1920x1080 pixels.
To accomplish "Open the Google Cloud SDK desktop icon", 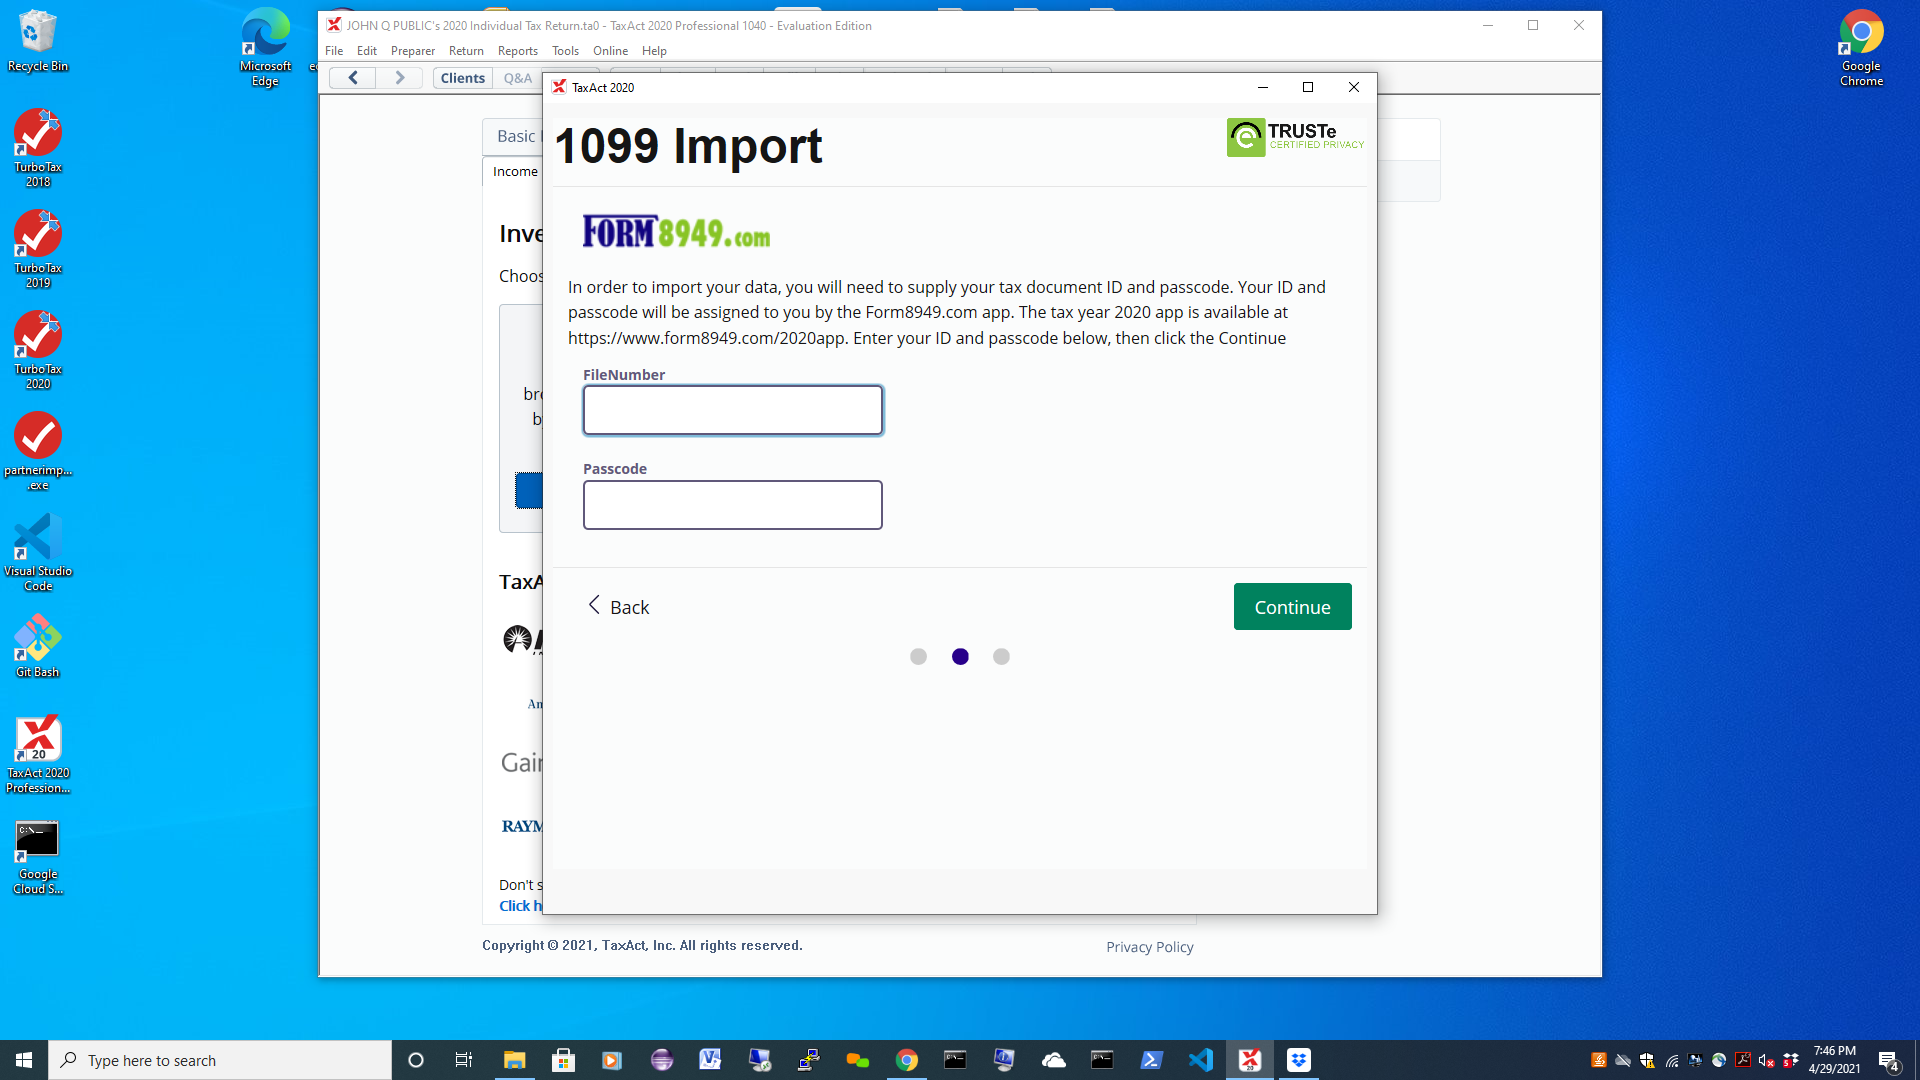I will pos(38,857).
